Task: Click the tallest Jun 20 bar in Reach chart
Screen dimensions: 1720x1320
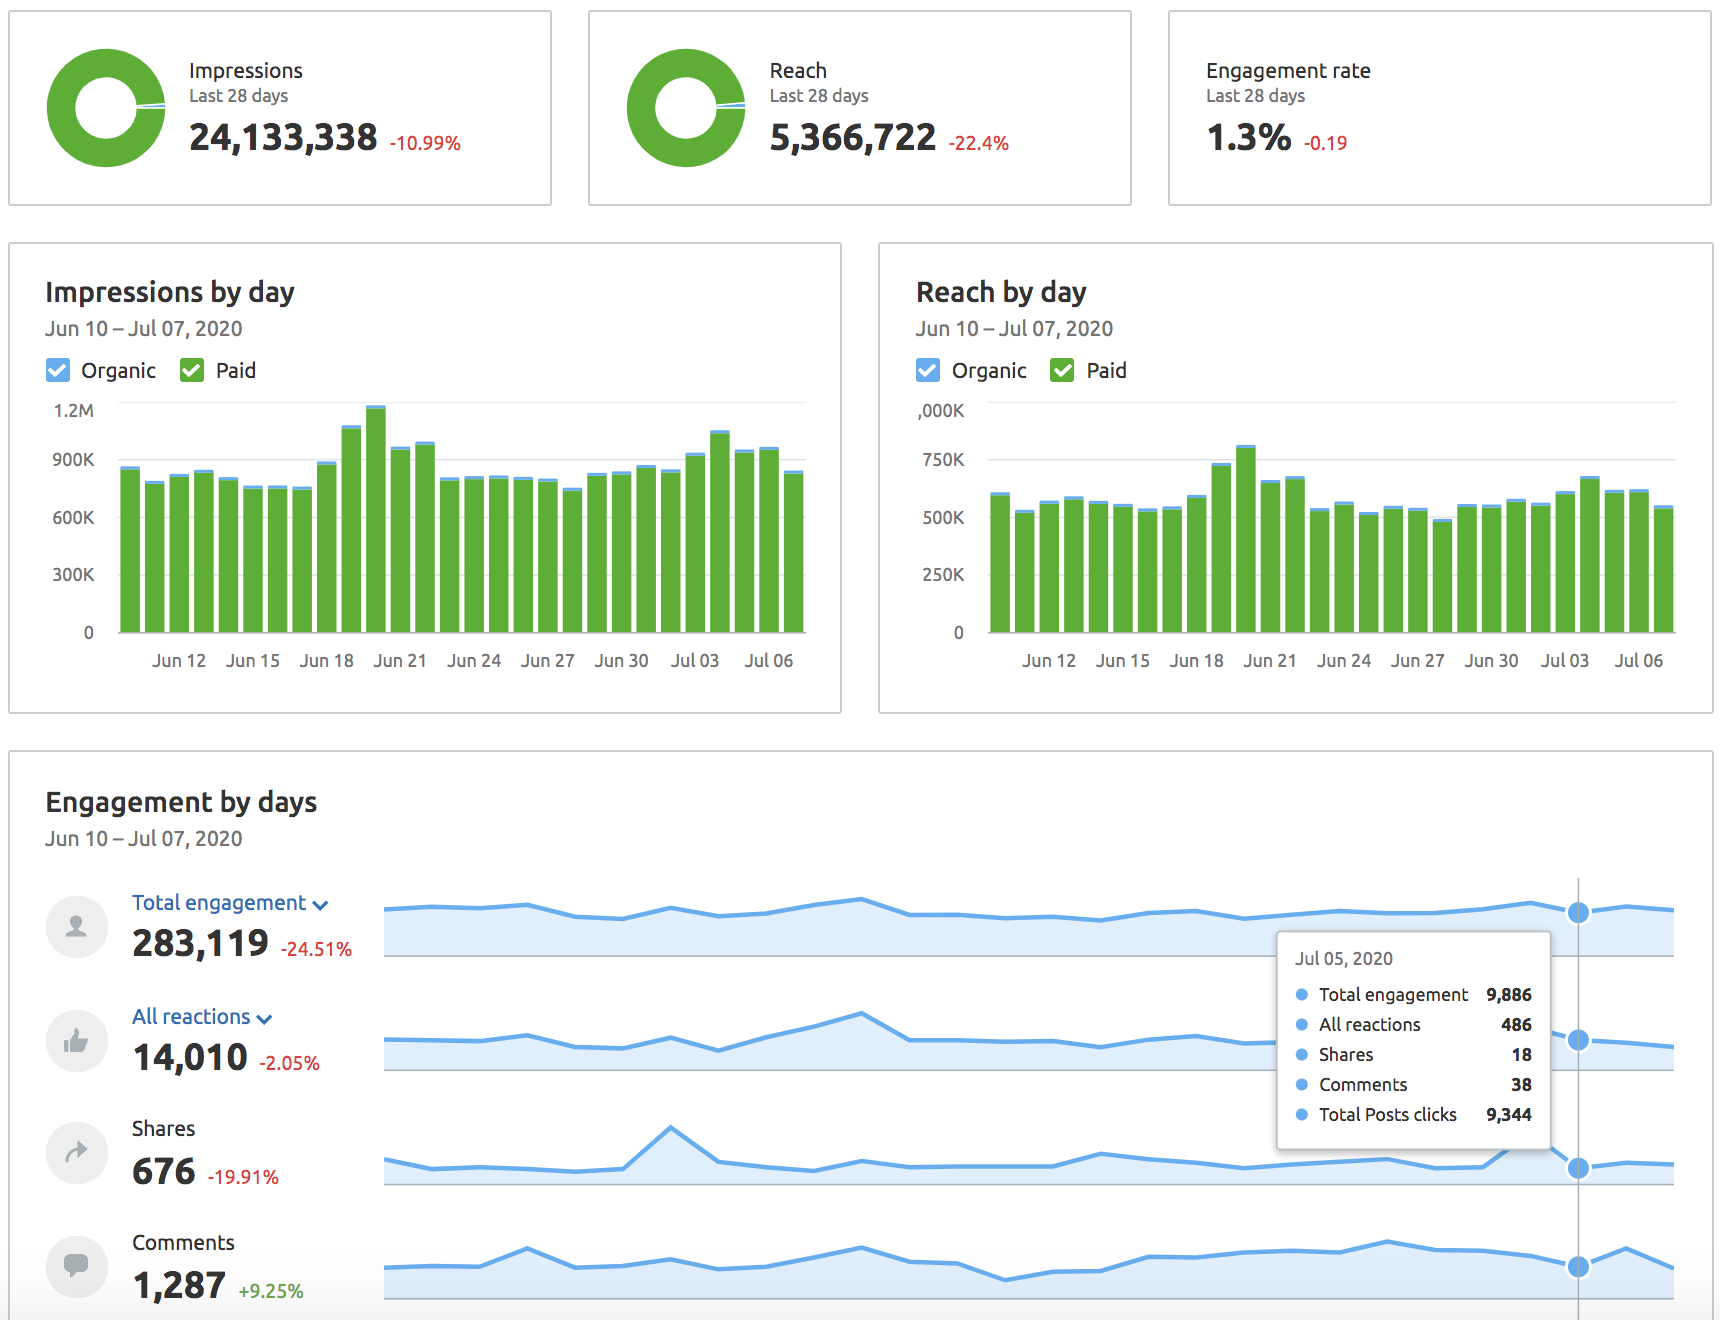Action: click(x=1246, y=538)
